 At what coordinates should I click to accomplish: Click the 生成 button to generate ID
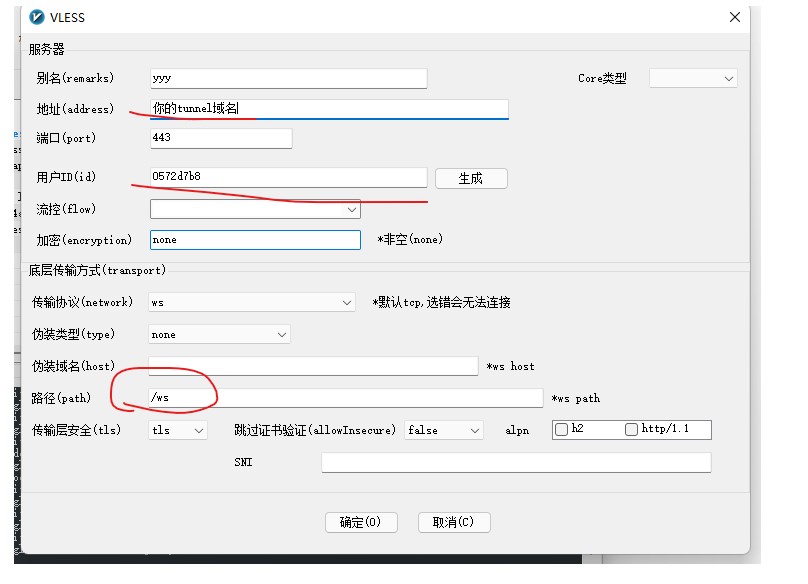(471, 178)
